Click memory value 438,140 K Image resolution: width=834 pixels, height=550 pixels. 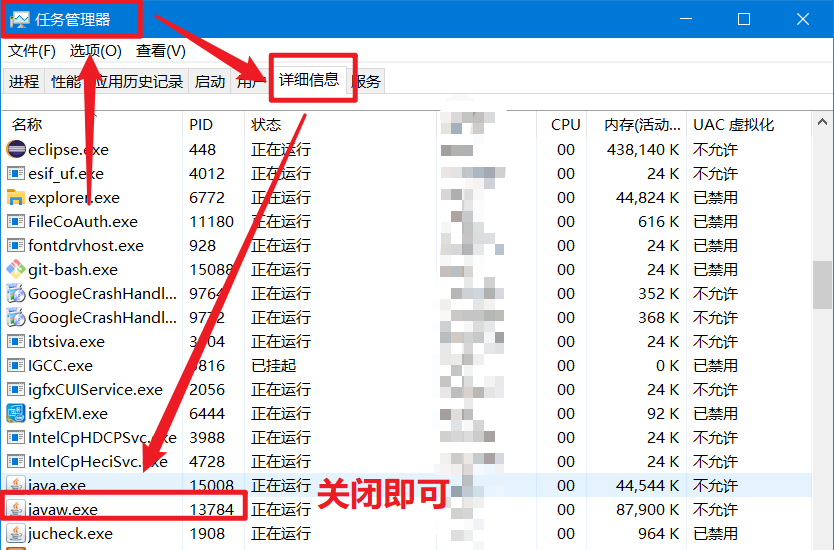coord(643,149)
